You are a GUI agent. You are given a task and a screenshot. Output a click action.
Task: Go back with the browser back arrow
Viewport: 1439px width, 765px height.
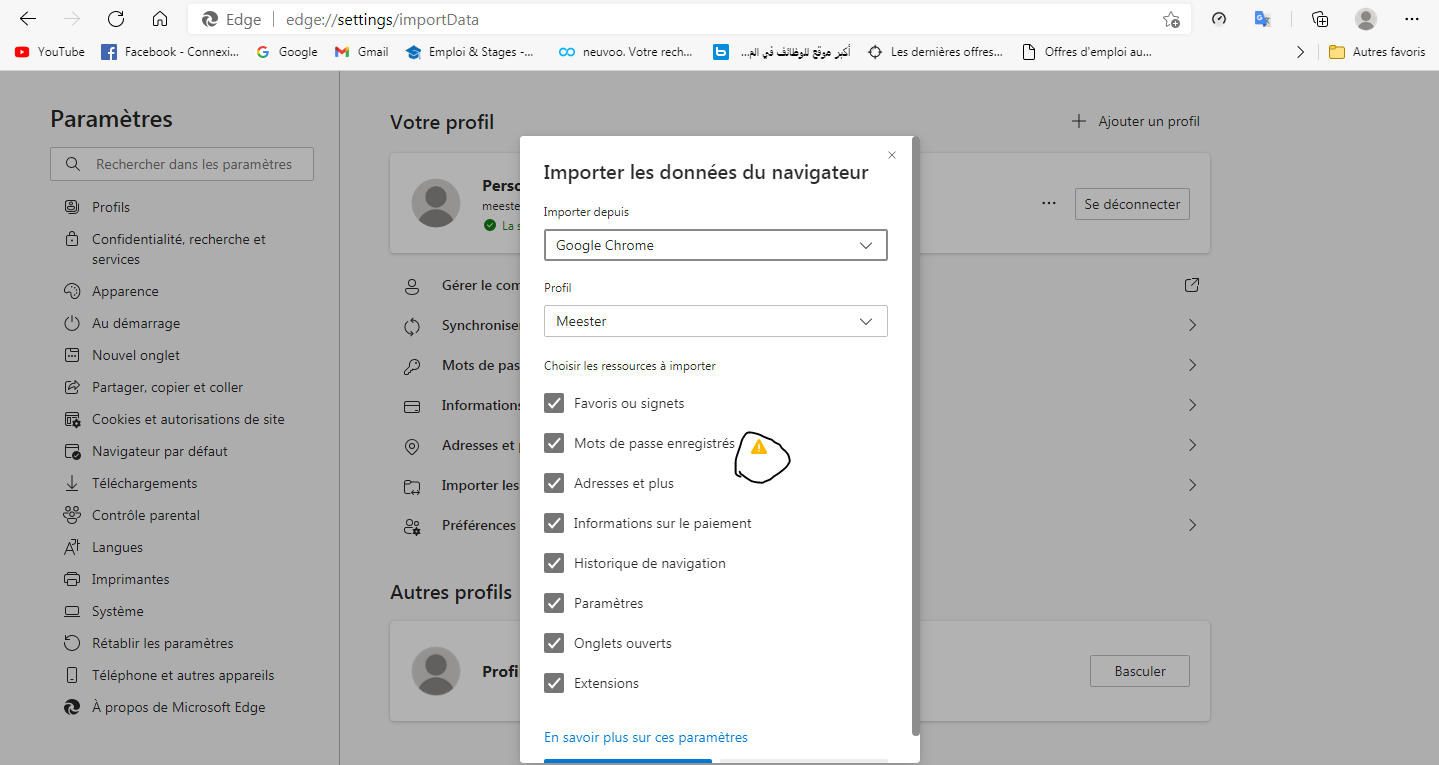pyautogui.click(x=28, y=19)
